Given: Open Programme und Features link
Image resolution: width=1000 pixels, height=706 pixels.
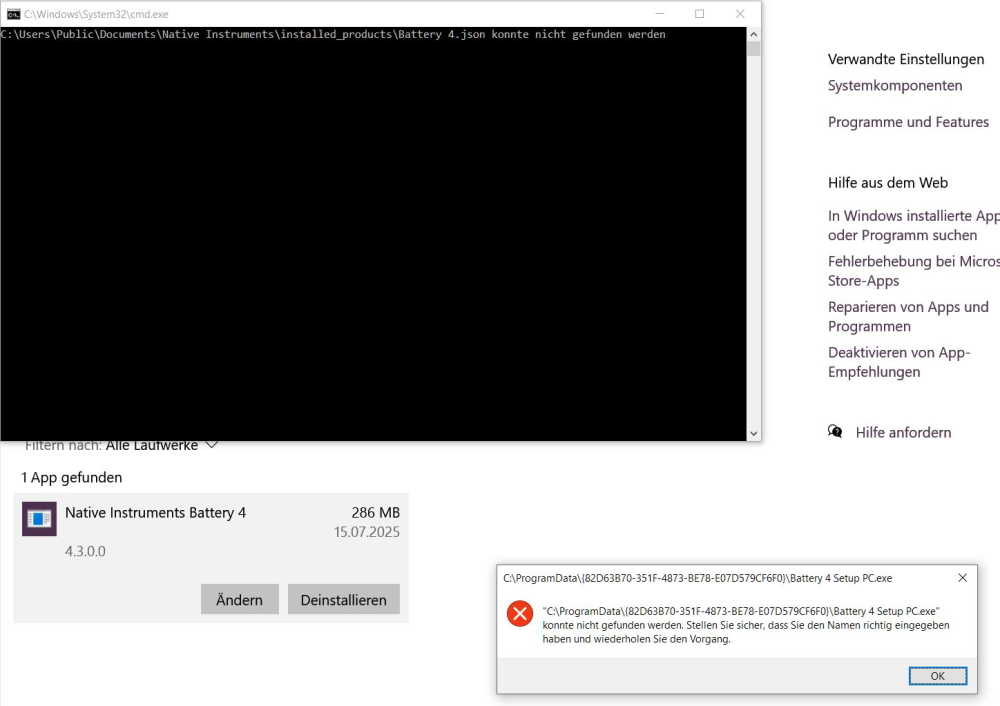Looking at the screenshot, I should click(x=908, y=122).
